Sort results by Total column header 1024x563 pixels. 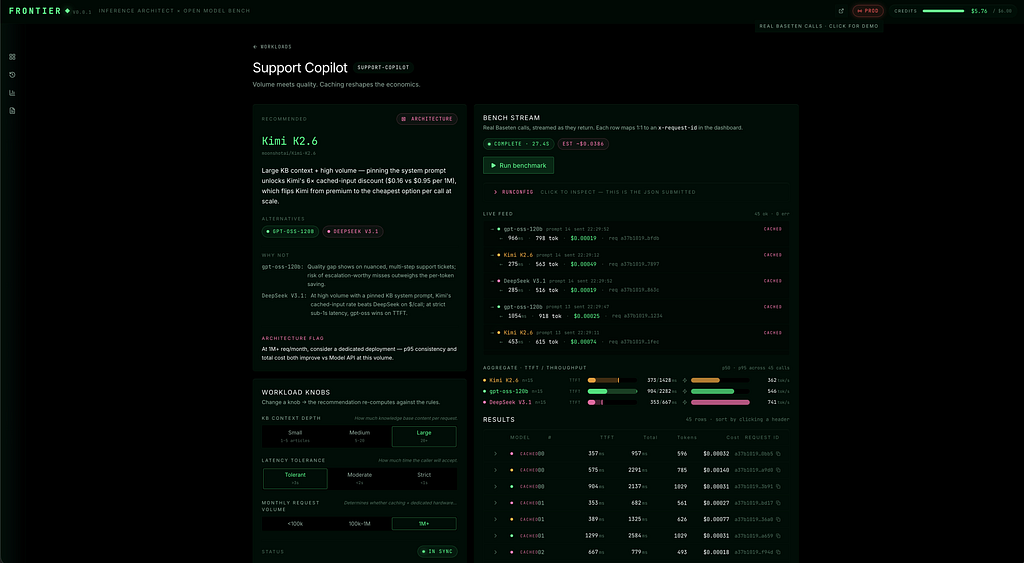[650, 438]
